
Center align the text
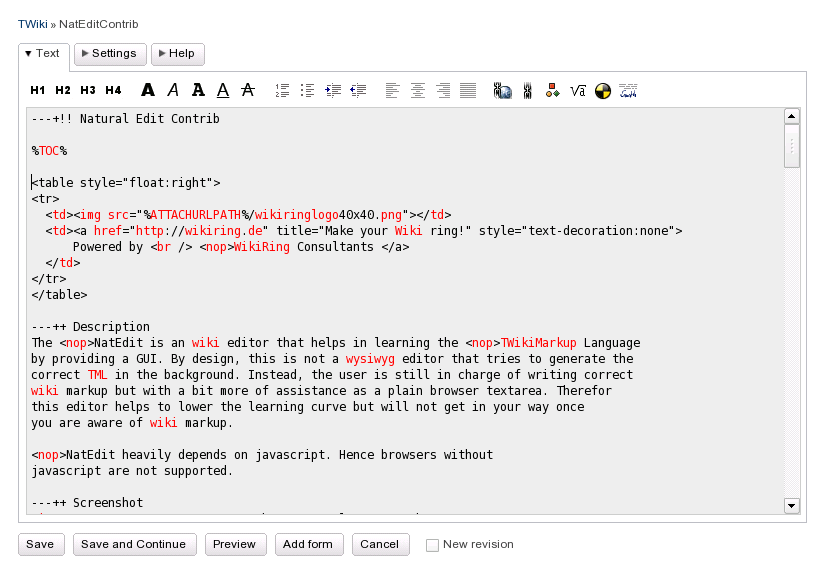coord(418,90)
